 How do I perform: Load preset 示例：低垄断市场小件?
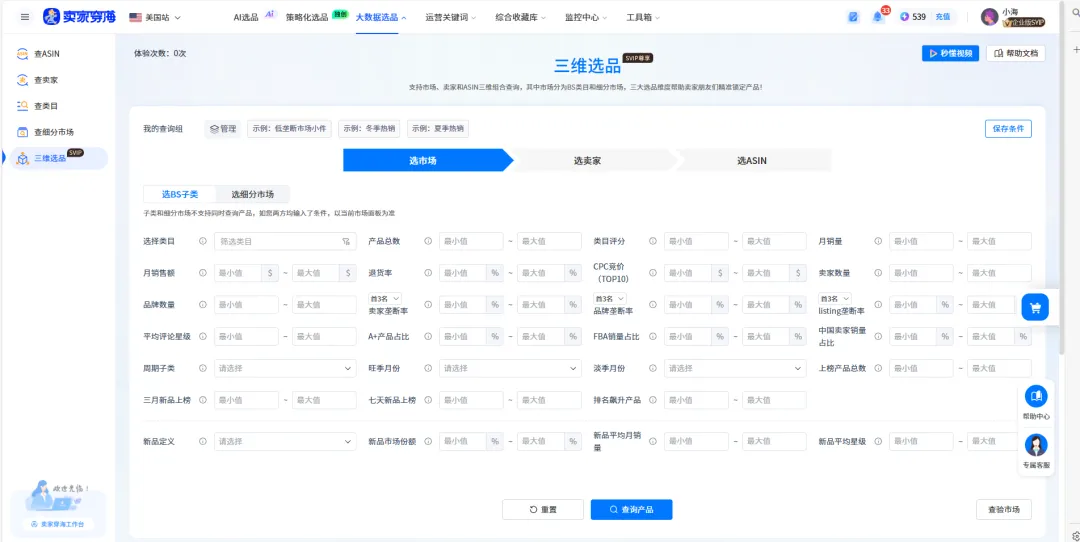tap(289, 129)
